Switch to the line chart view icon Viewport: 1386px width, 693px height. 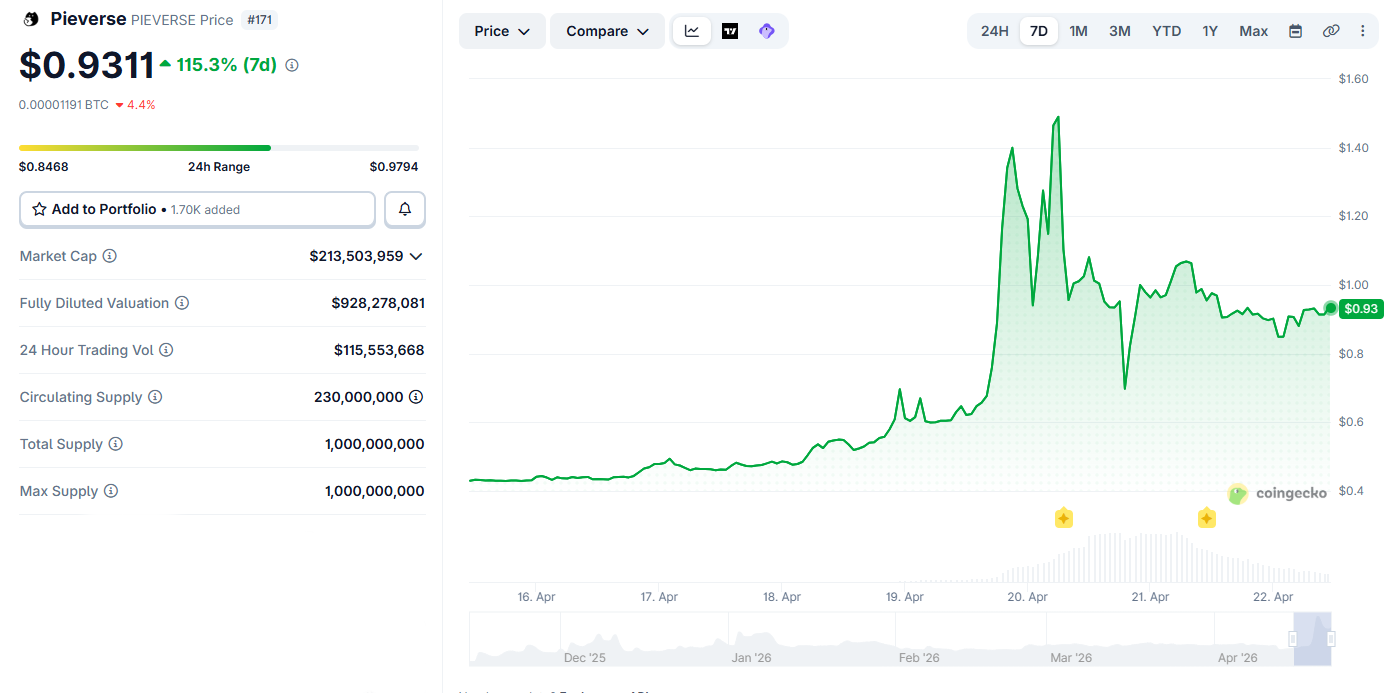click(692, 31)
